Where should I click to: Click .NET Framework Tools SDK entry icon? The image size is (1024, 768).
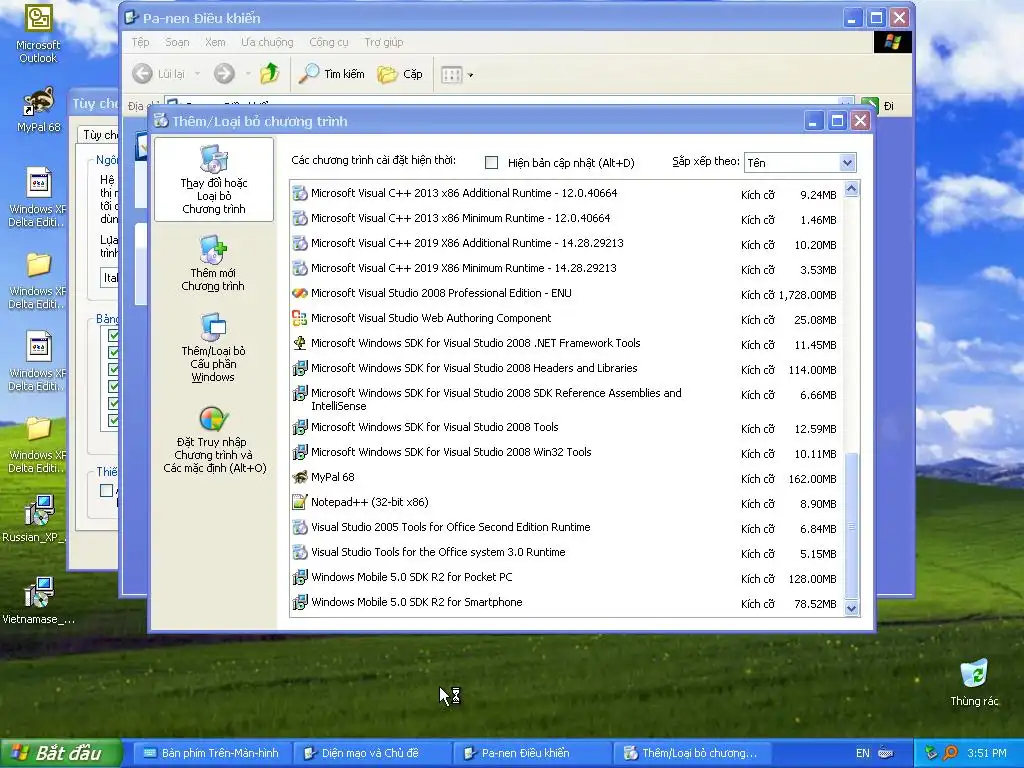300,343
